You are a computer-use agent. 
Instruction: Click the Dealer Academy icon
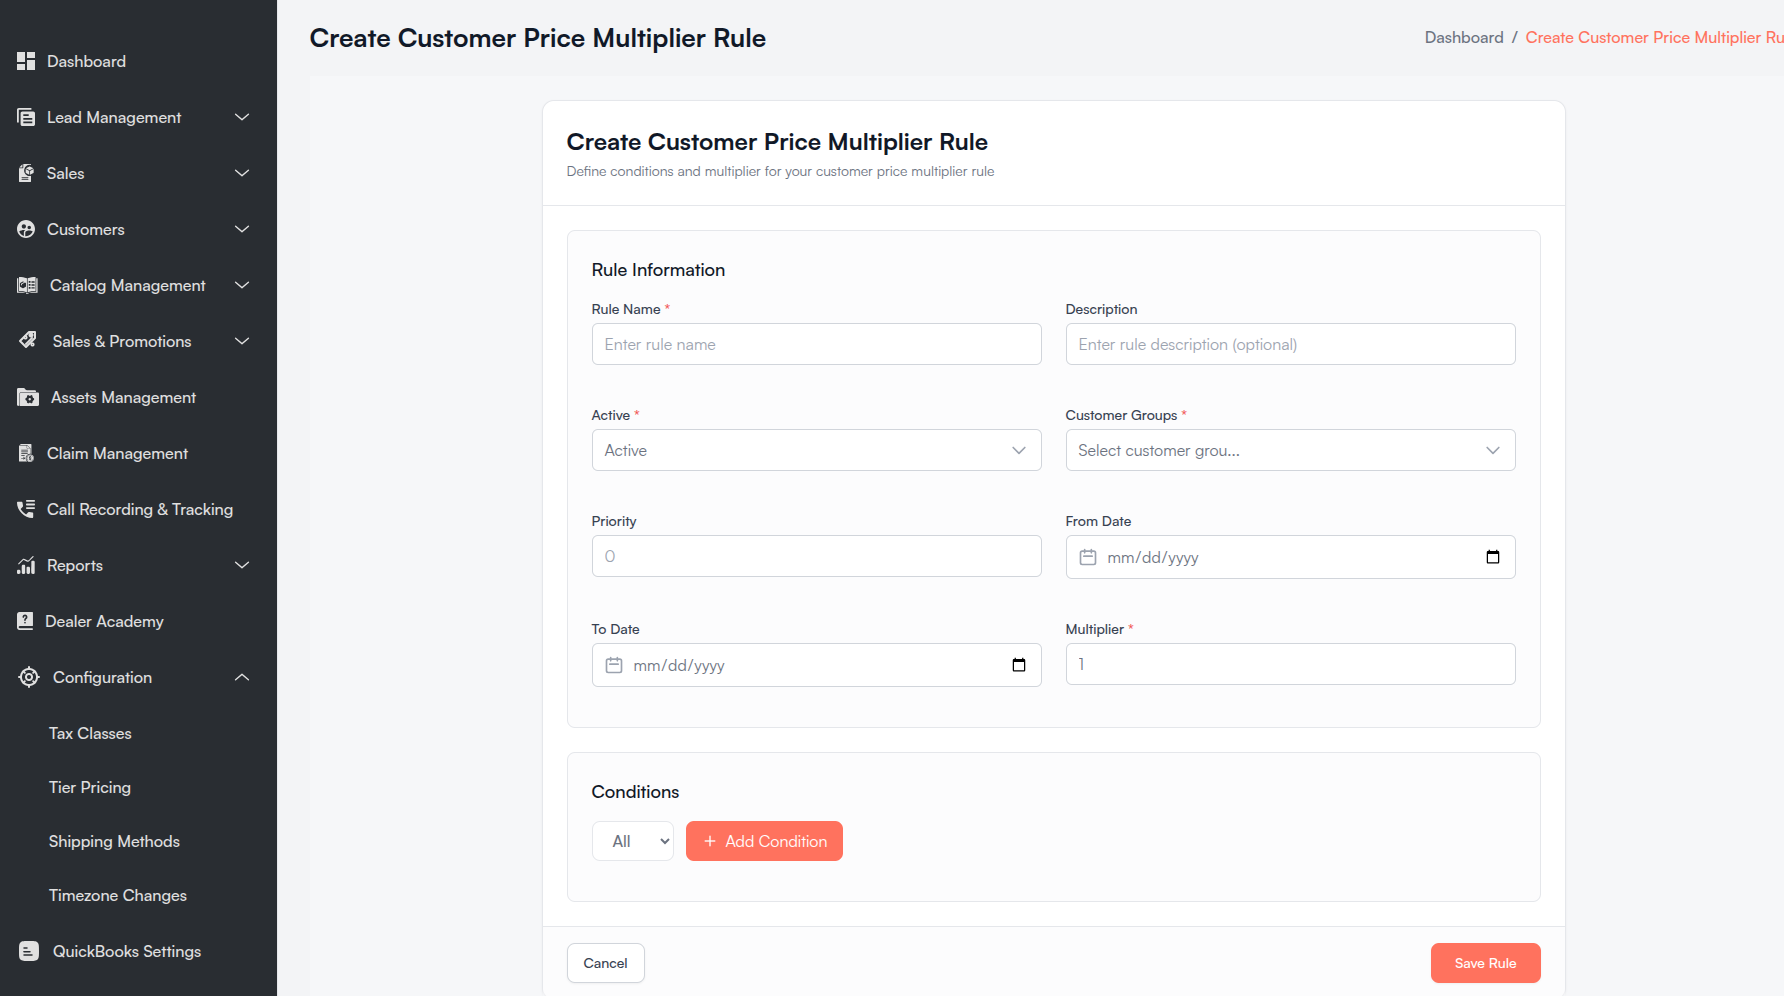pos(26,621)
